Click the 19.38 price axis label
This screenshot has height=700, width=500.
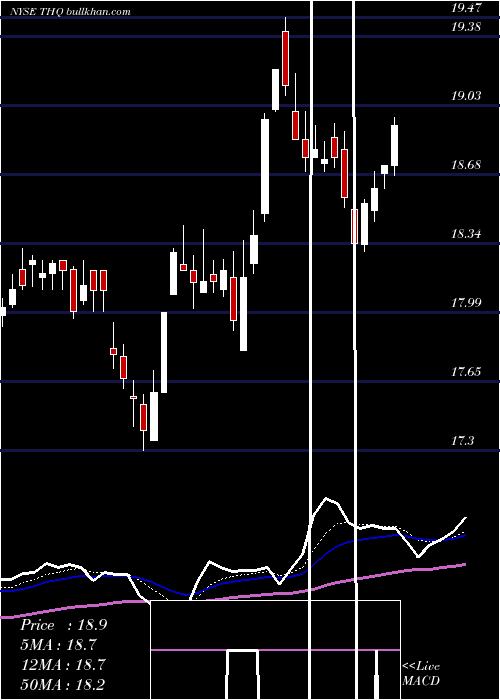pyautogui.click(x=466, y=27)
